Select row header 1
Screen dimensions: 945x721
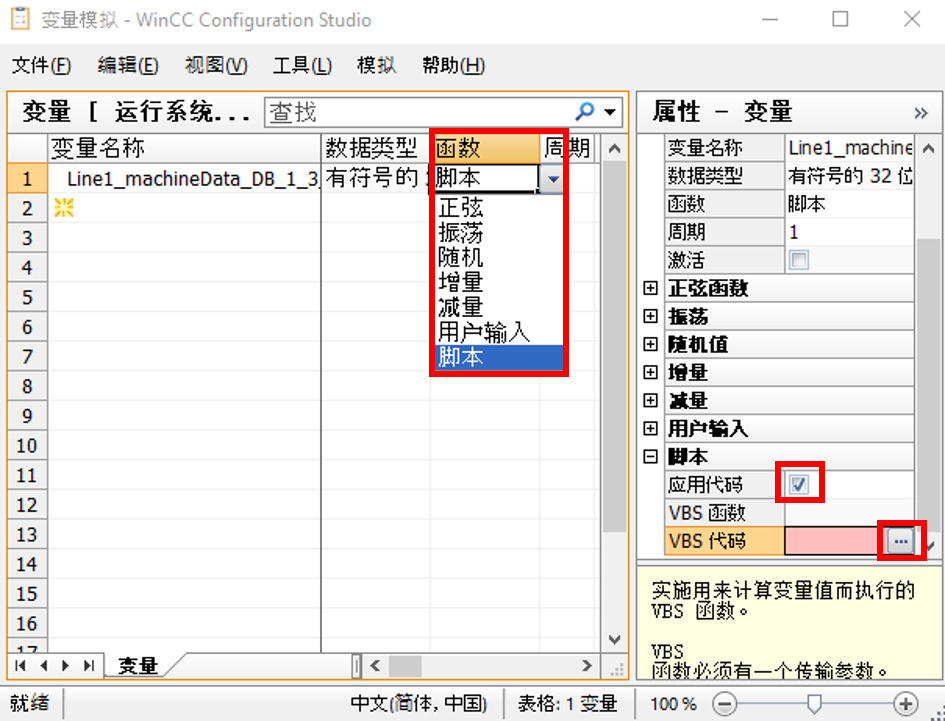pyautogui.click(x=27, y=178)
